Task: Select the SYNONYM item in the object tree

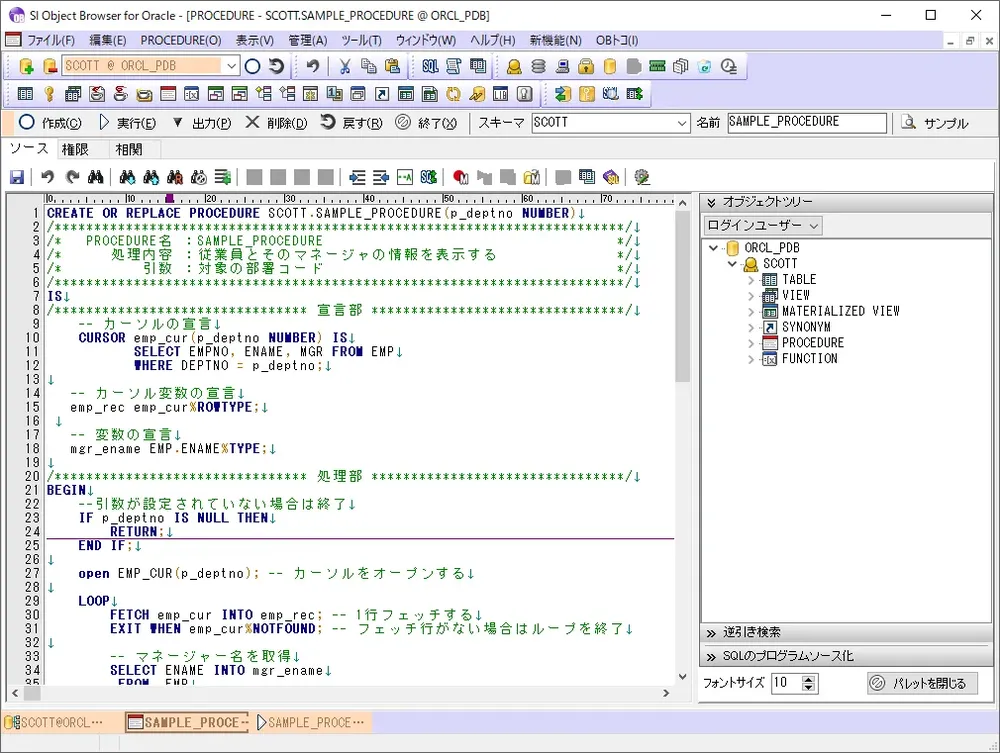Action: (x=806, y=327)
